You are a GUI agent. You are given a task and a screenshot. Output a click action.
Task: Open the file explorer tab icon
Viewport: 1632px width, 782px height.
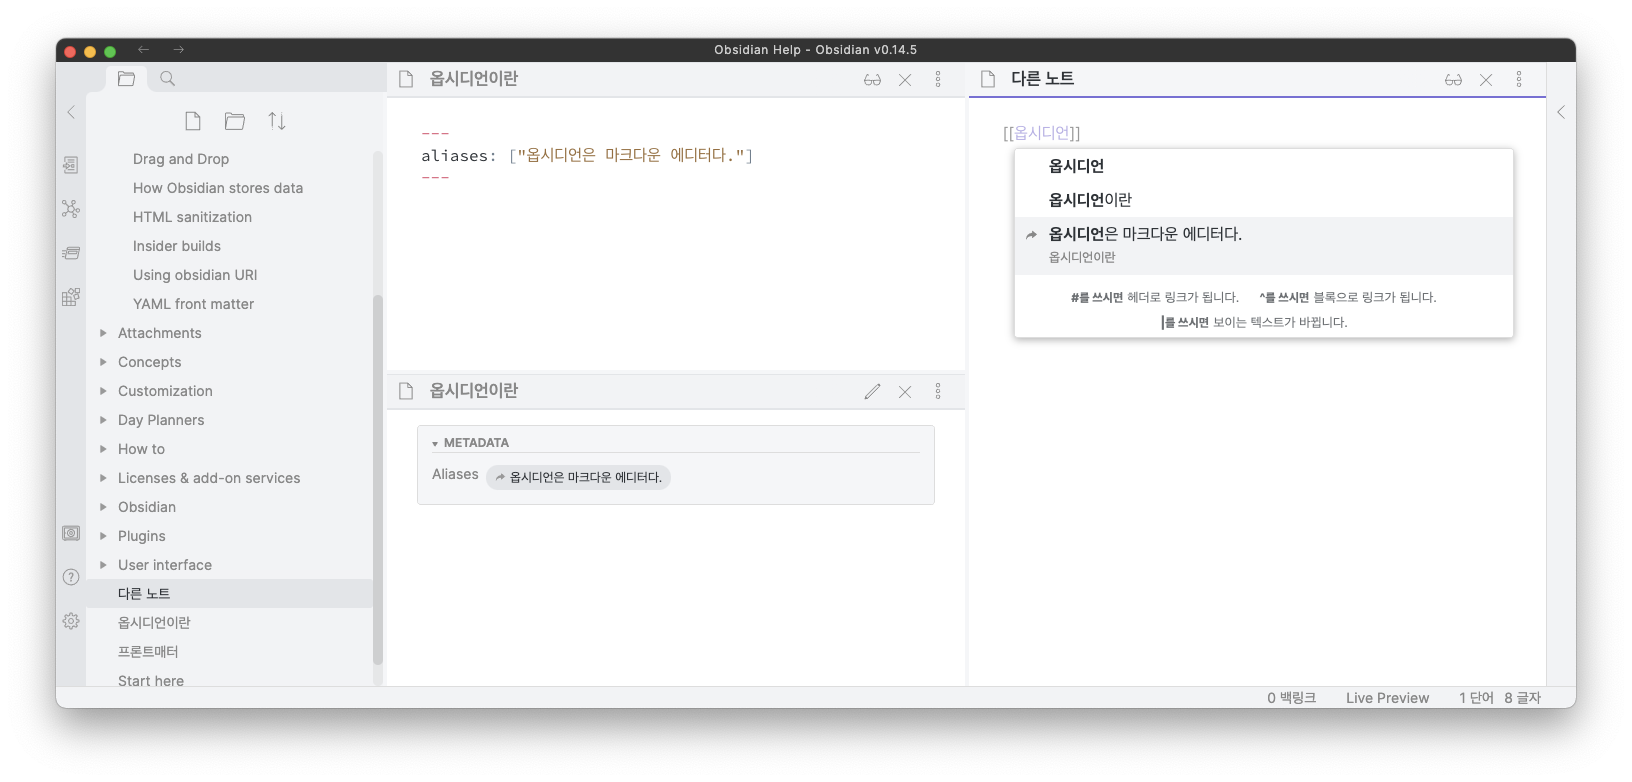point(126,79)
